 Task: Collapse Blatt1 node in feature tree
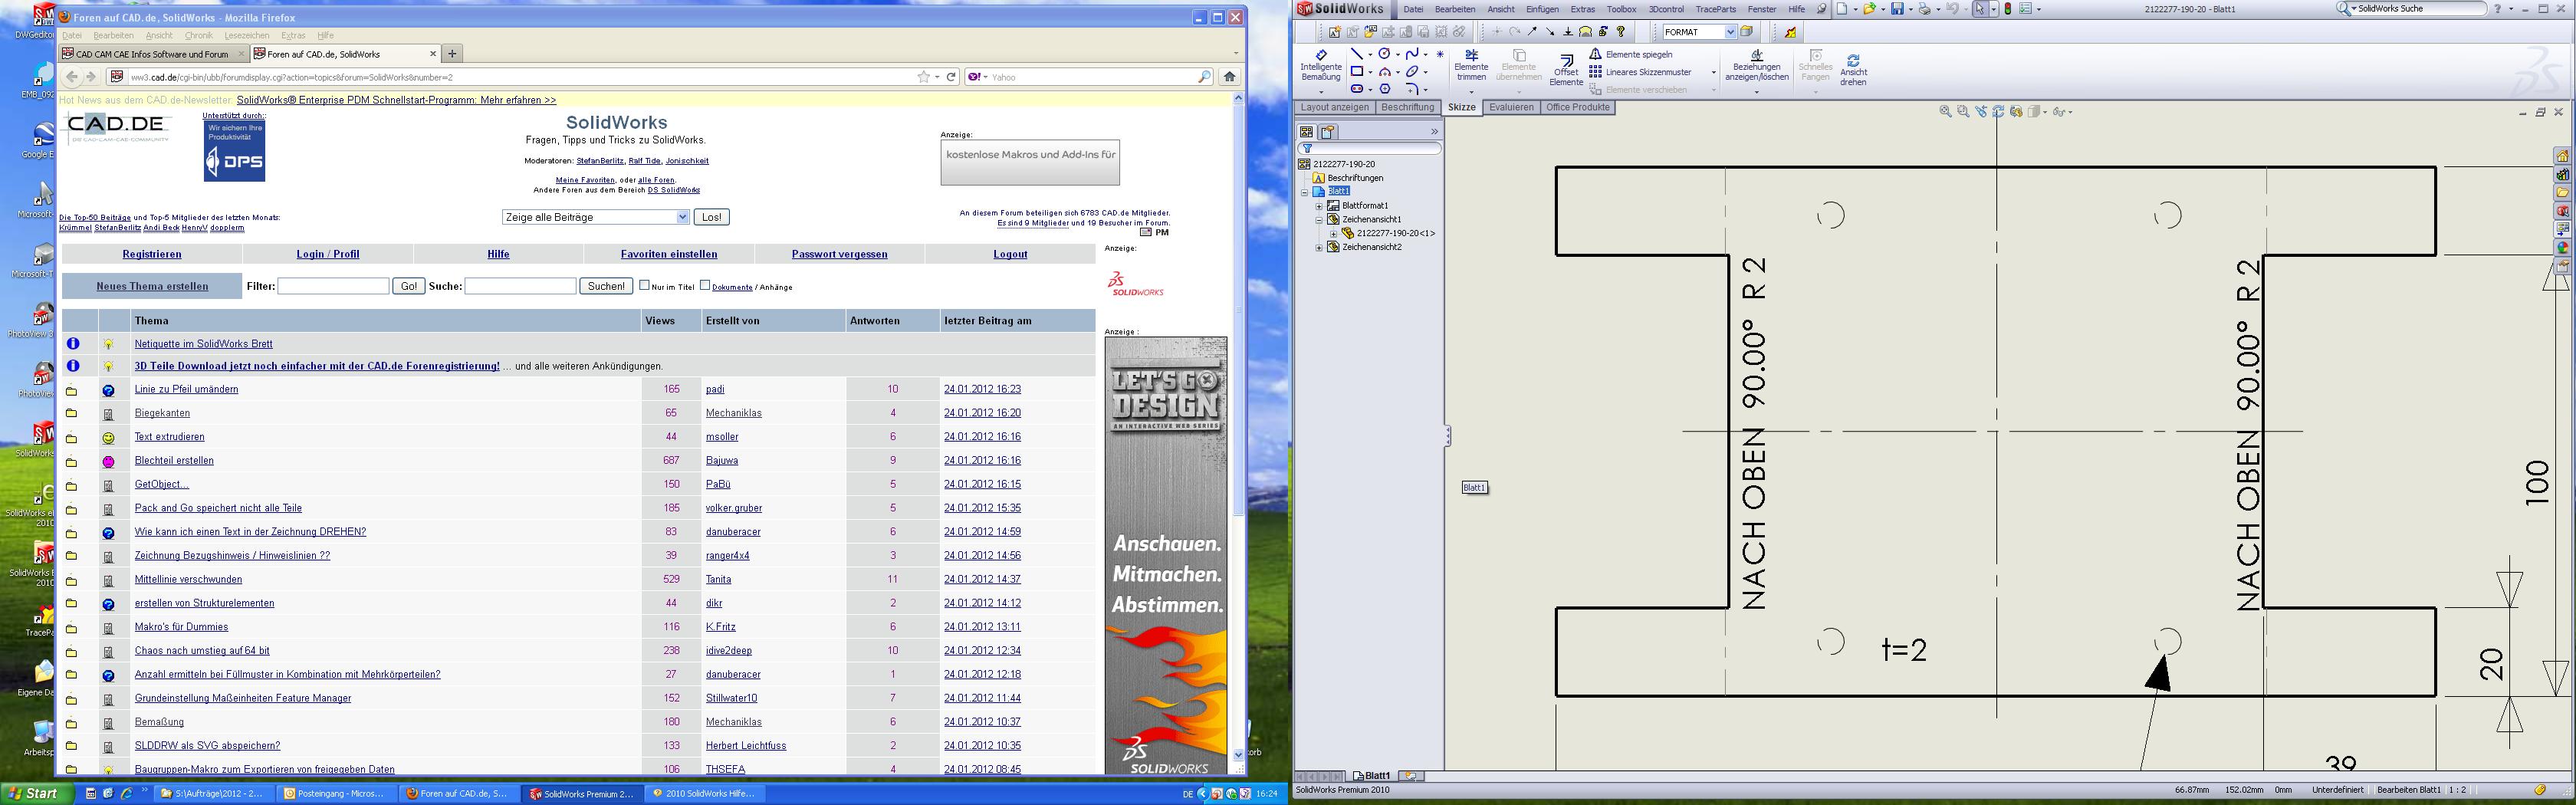coord(1305,192)
